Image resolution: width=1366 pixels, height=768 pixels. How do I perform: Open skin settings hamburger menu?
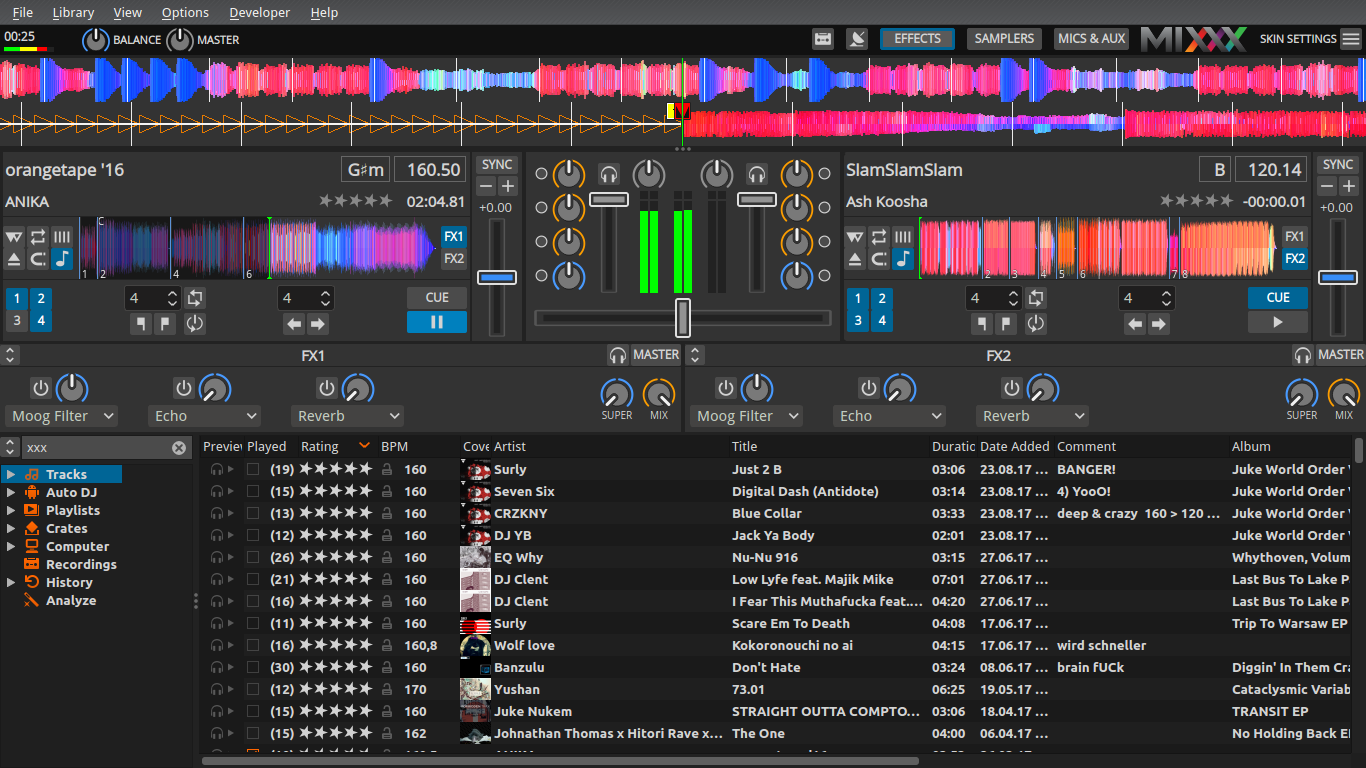(1351, 39)
